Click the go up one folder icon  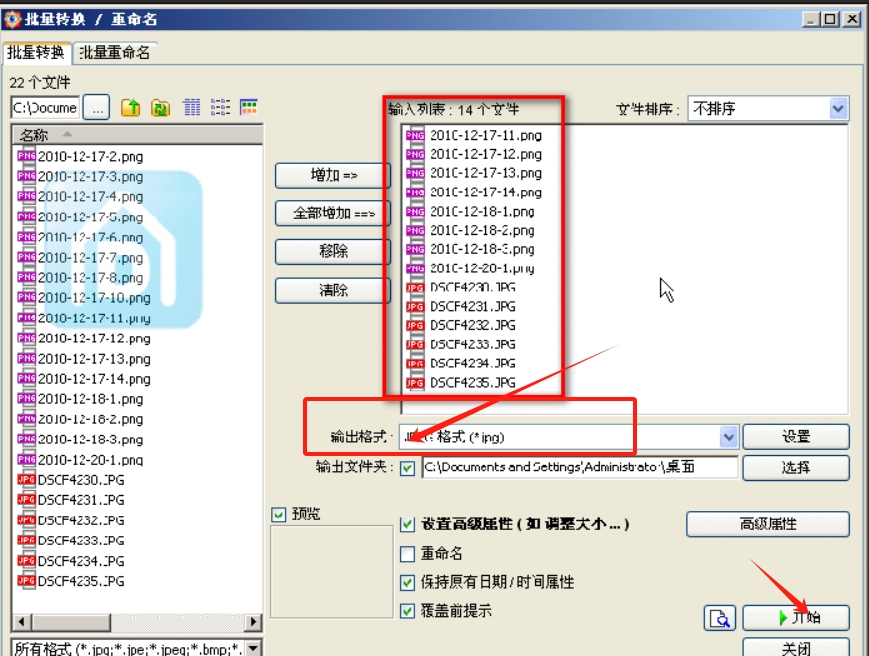coord(131,107)
